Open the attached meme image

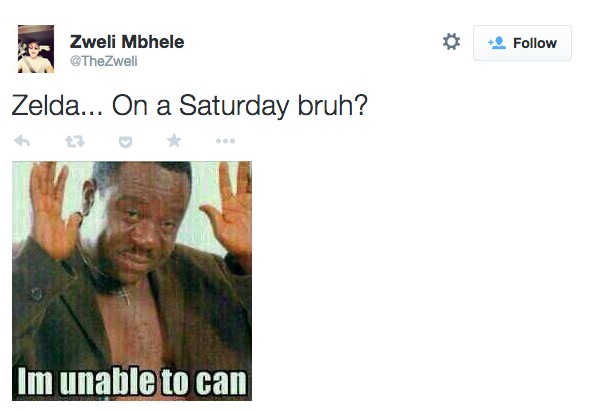132,281
